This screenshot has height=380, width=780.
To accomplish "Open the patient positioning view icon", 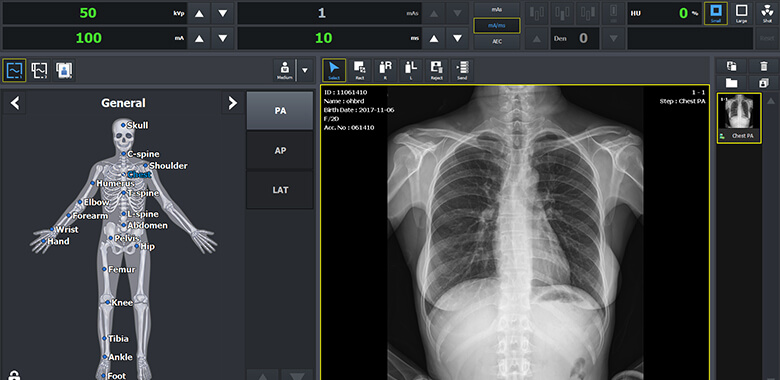I will tap(64, 70).
